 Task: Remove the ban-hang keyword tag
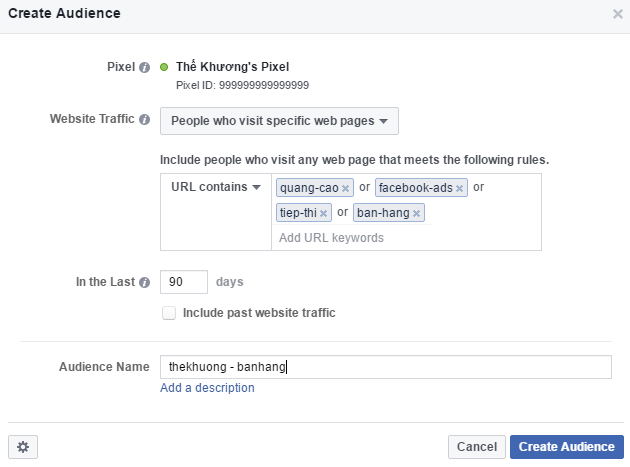coord(416,213)
